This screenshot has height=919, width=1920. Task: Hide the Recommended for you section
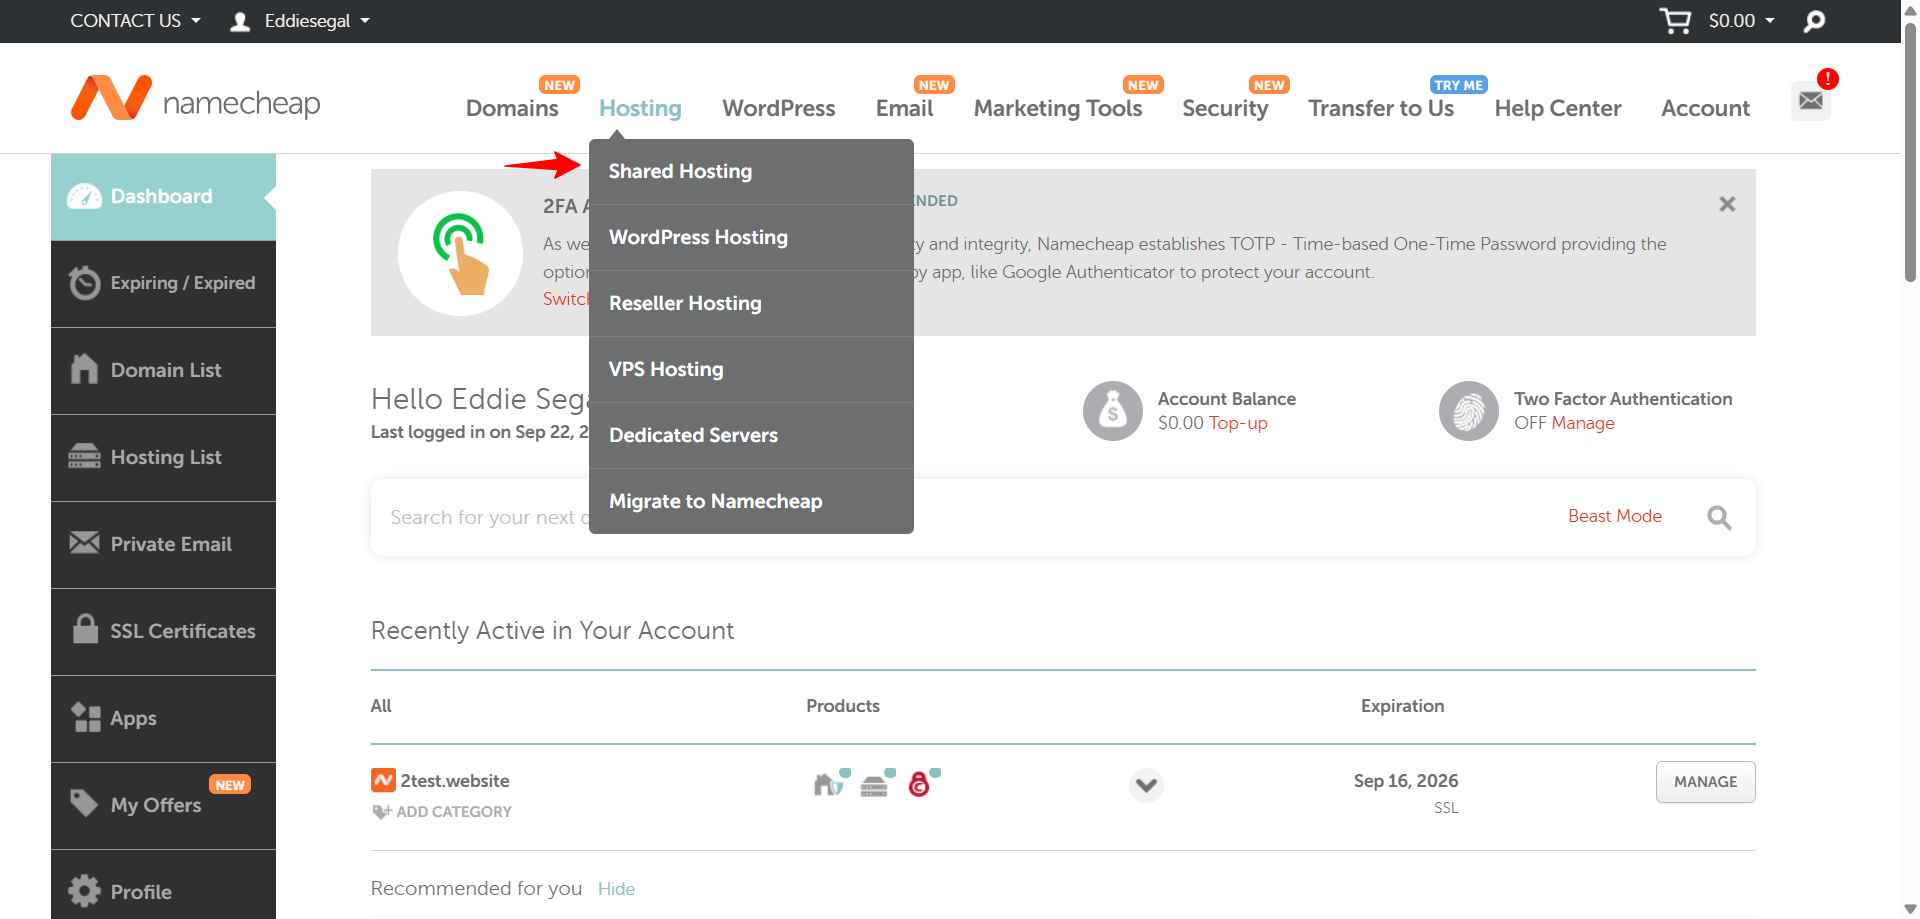click(x=616, y=888)
